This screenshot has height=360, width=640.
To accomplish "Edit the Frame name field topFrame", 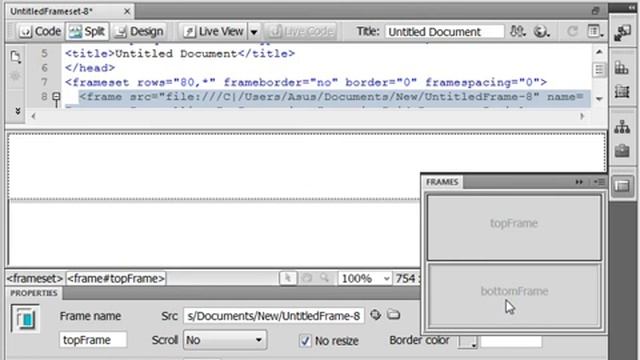I will click(93, 340).
